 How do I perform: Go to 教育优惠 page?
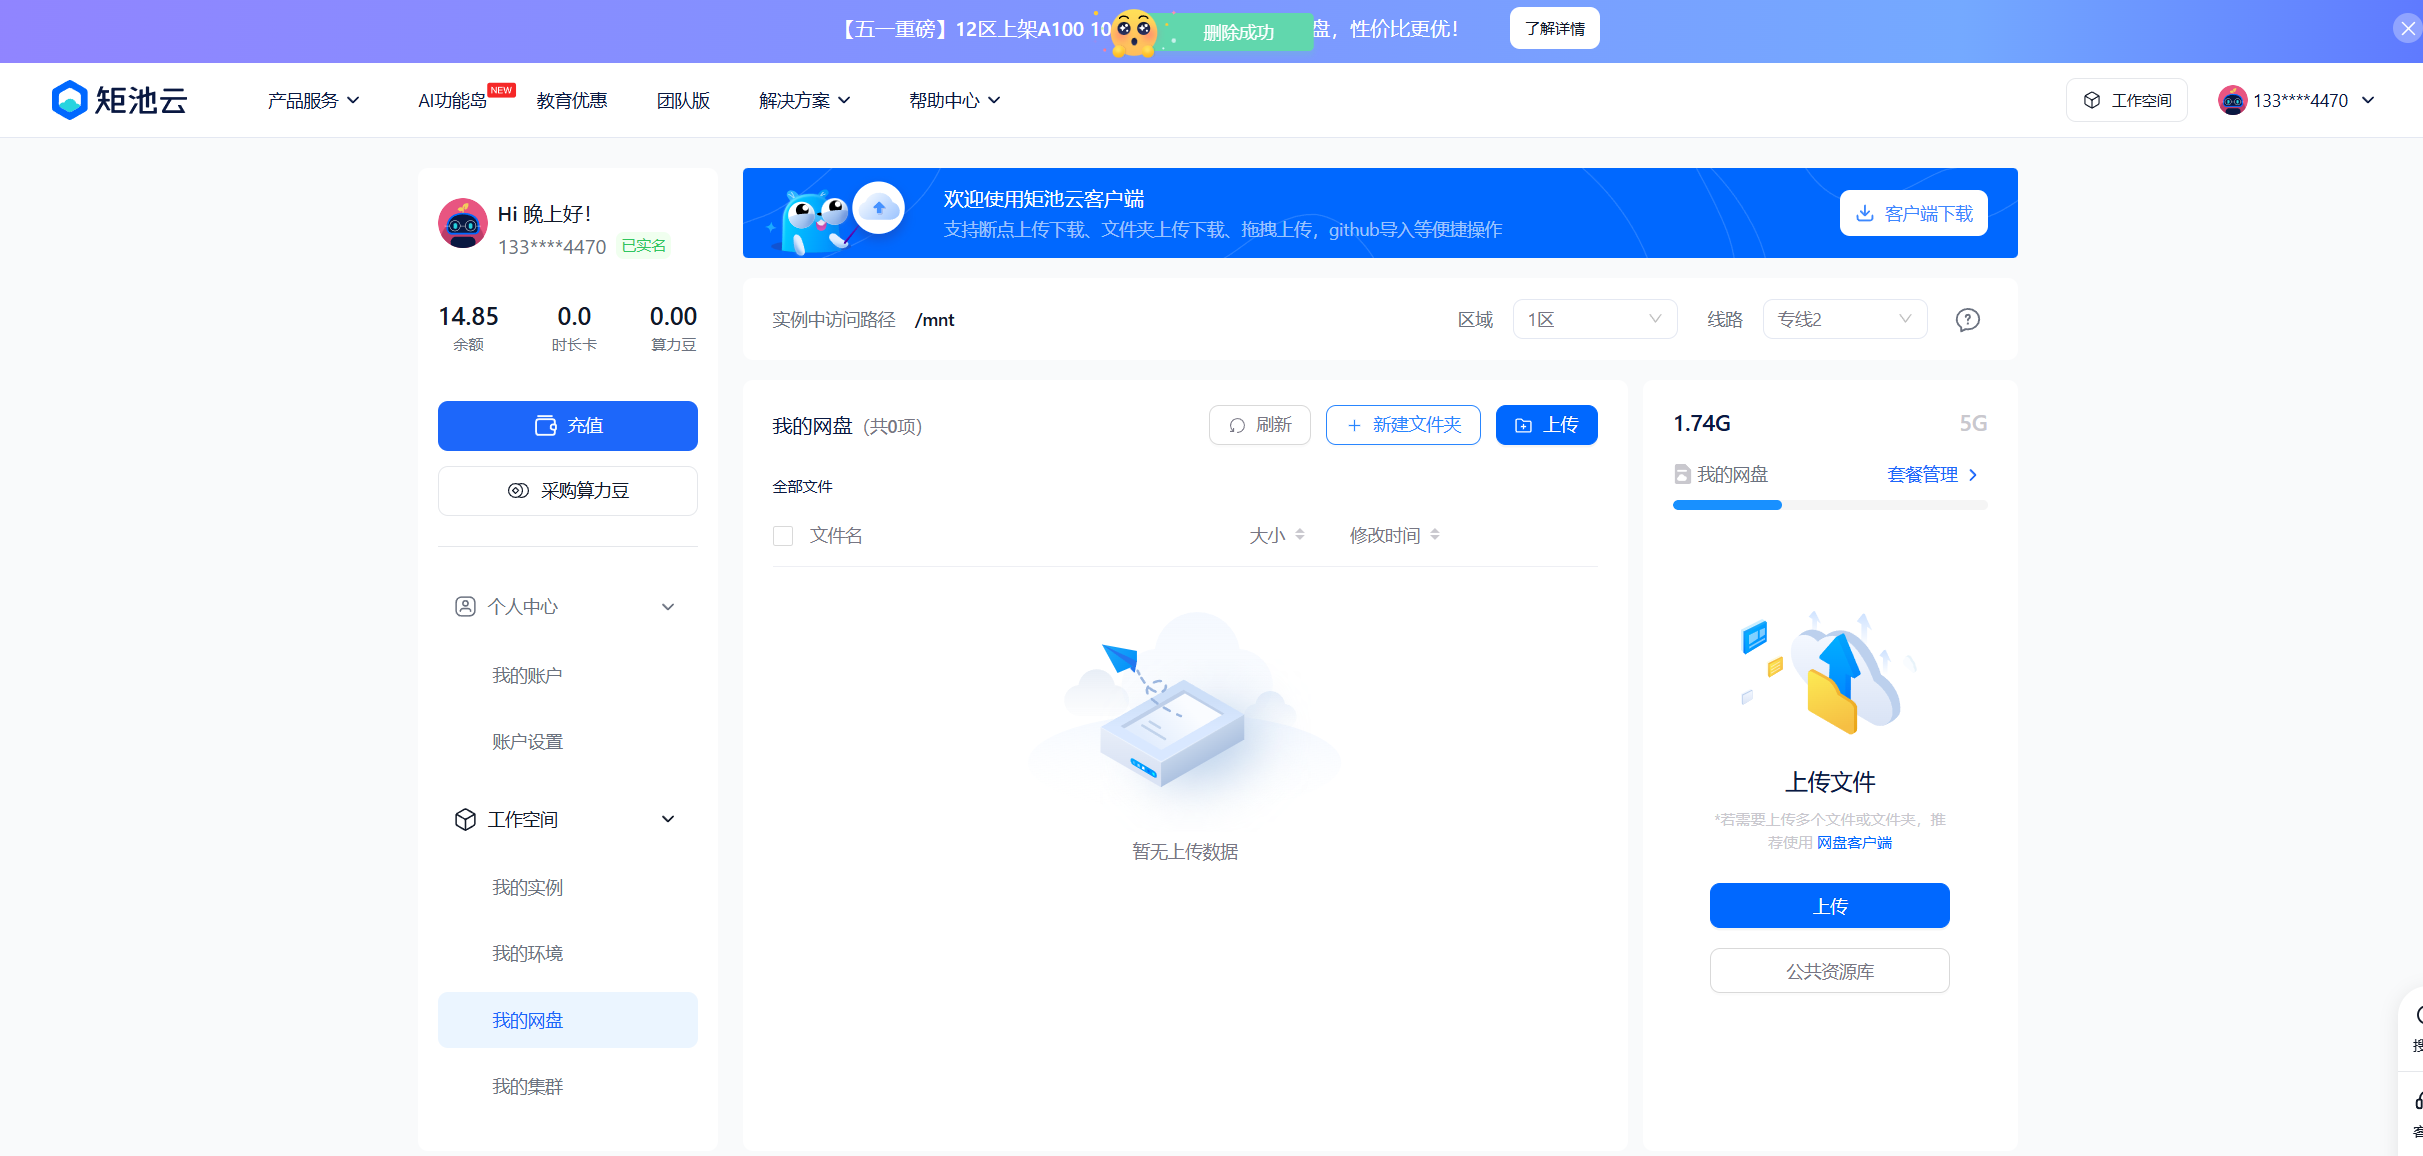tap(572, 100)
